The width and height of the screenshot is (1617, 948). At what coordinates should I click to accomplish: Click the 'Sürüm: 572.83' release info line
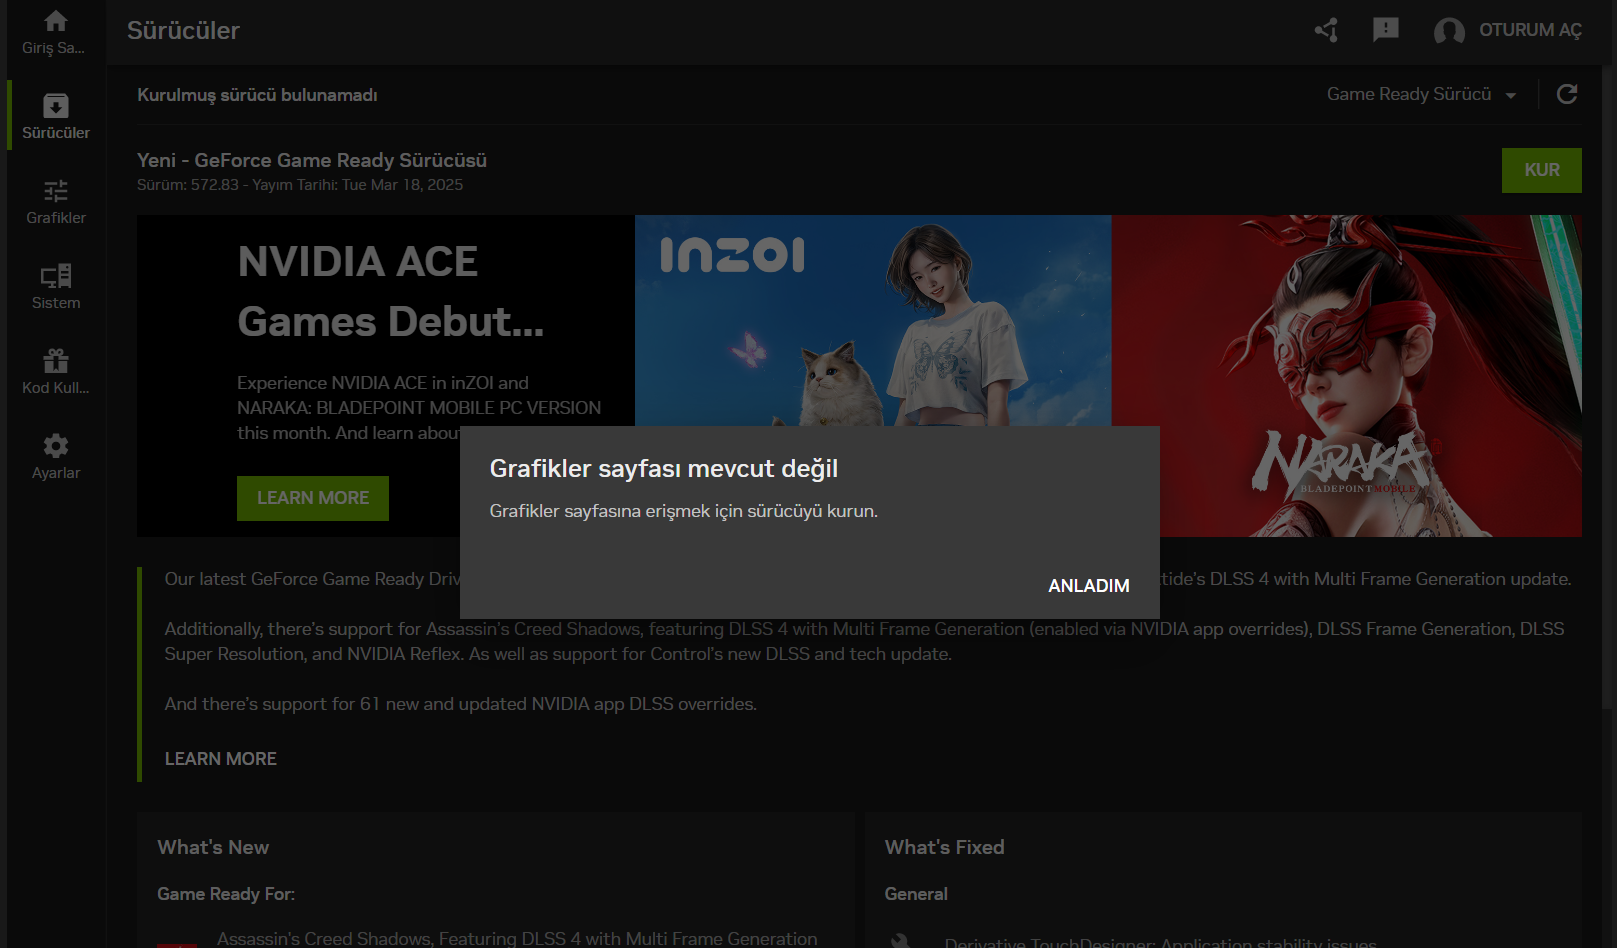(300, 185)
